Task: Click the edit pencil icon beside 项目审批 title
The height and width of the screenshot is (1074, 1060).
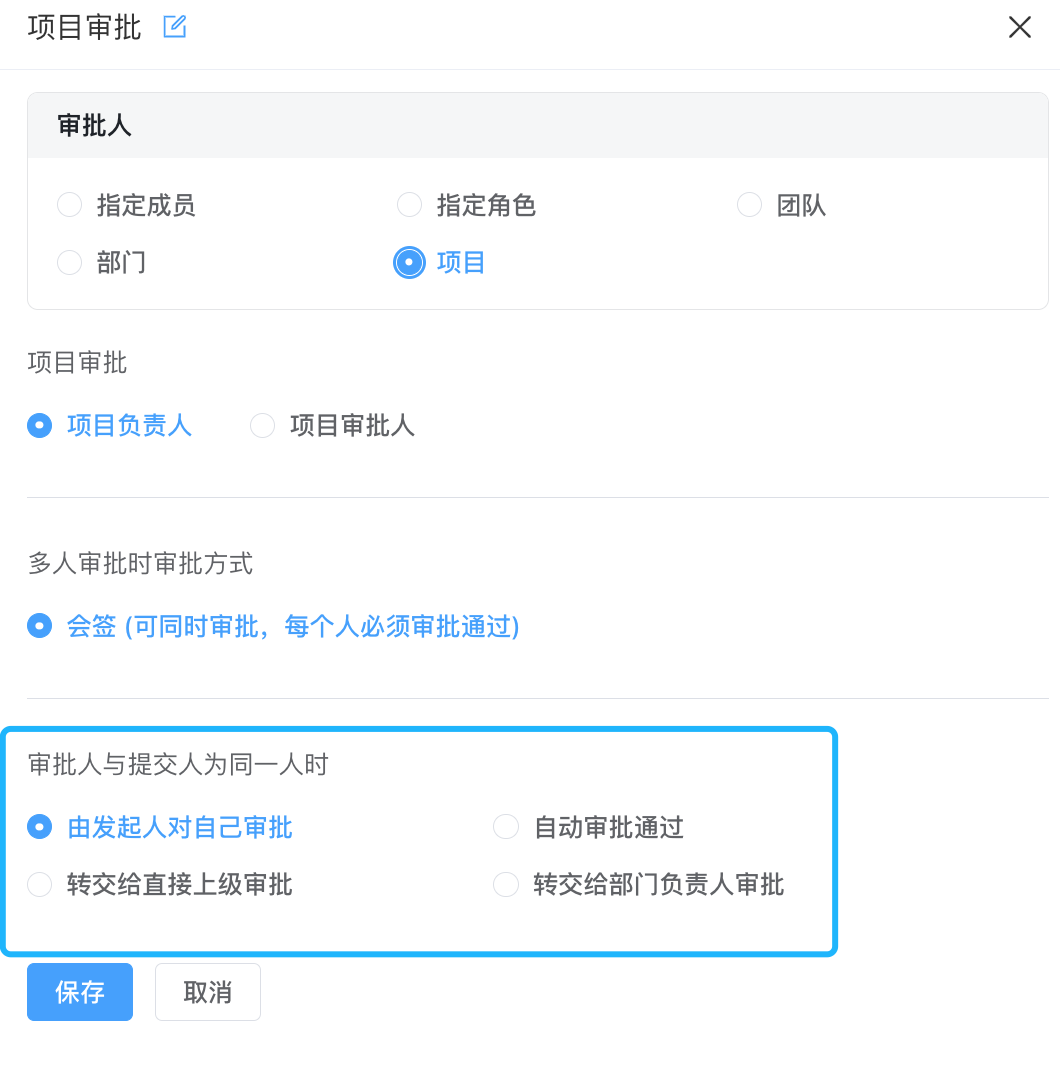Action: [175, 27]
